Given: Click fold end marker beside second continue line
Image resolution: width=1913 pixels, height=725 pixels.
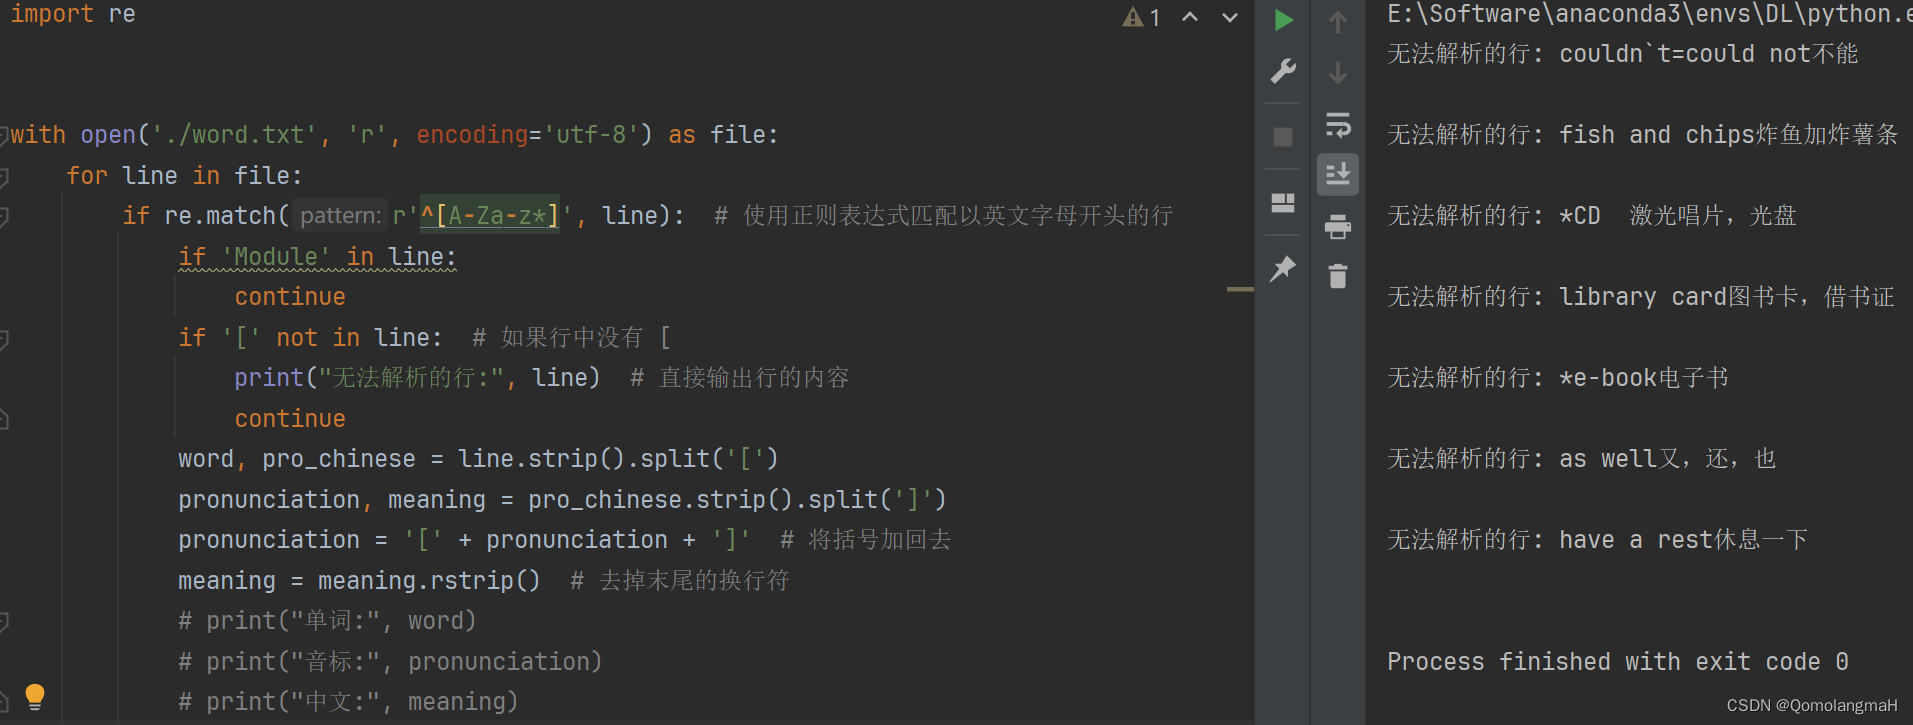Looking at the screenshot, I should 4,420.
